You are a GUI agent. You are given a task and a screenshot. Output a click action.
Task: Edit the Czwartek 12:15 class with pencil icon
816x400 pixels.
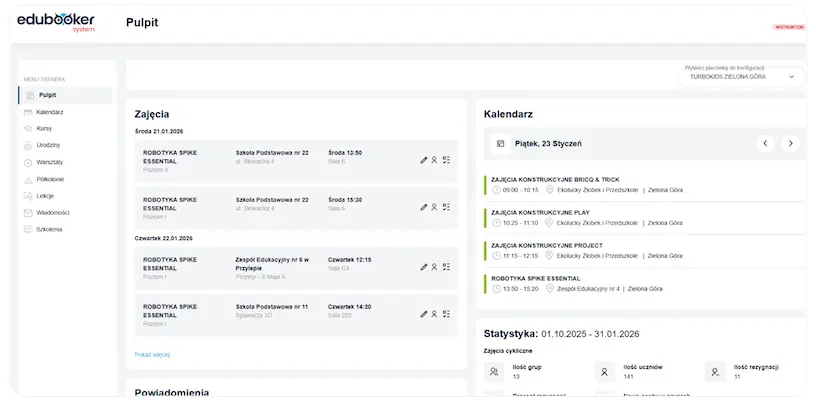pos(424,267)
